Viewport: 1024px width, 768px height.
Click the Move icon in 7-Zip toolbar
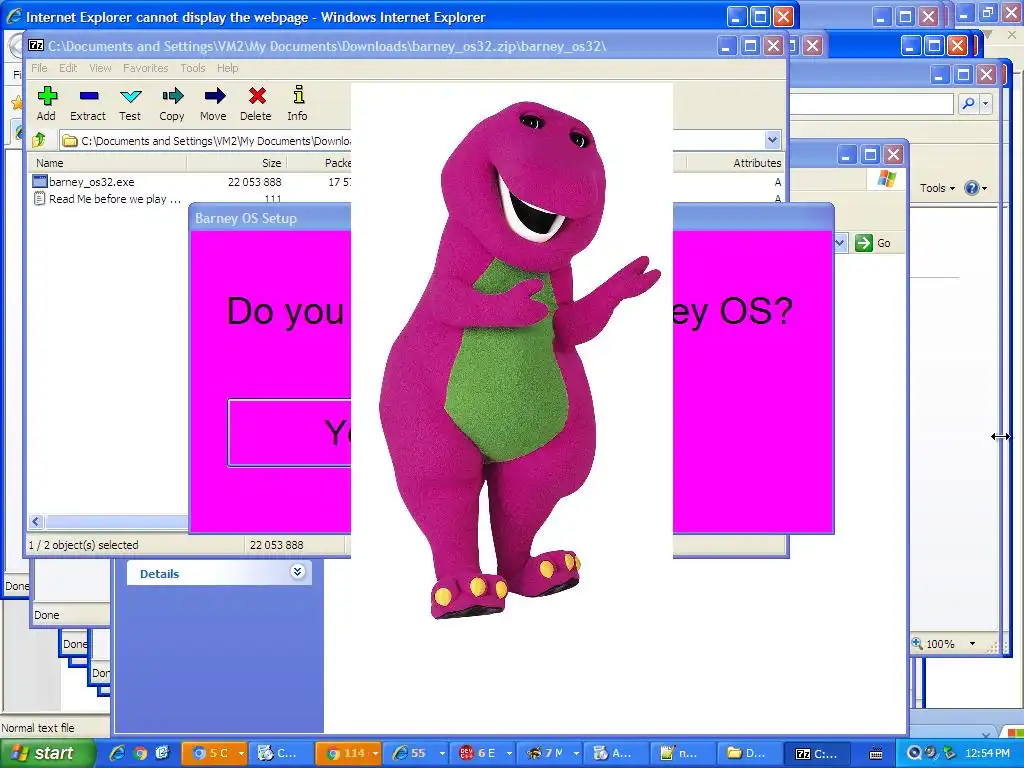214,103
